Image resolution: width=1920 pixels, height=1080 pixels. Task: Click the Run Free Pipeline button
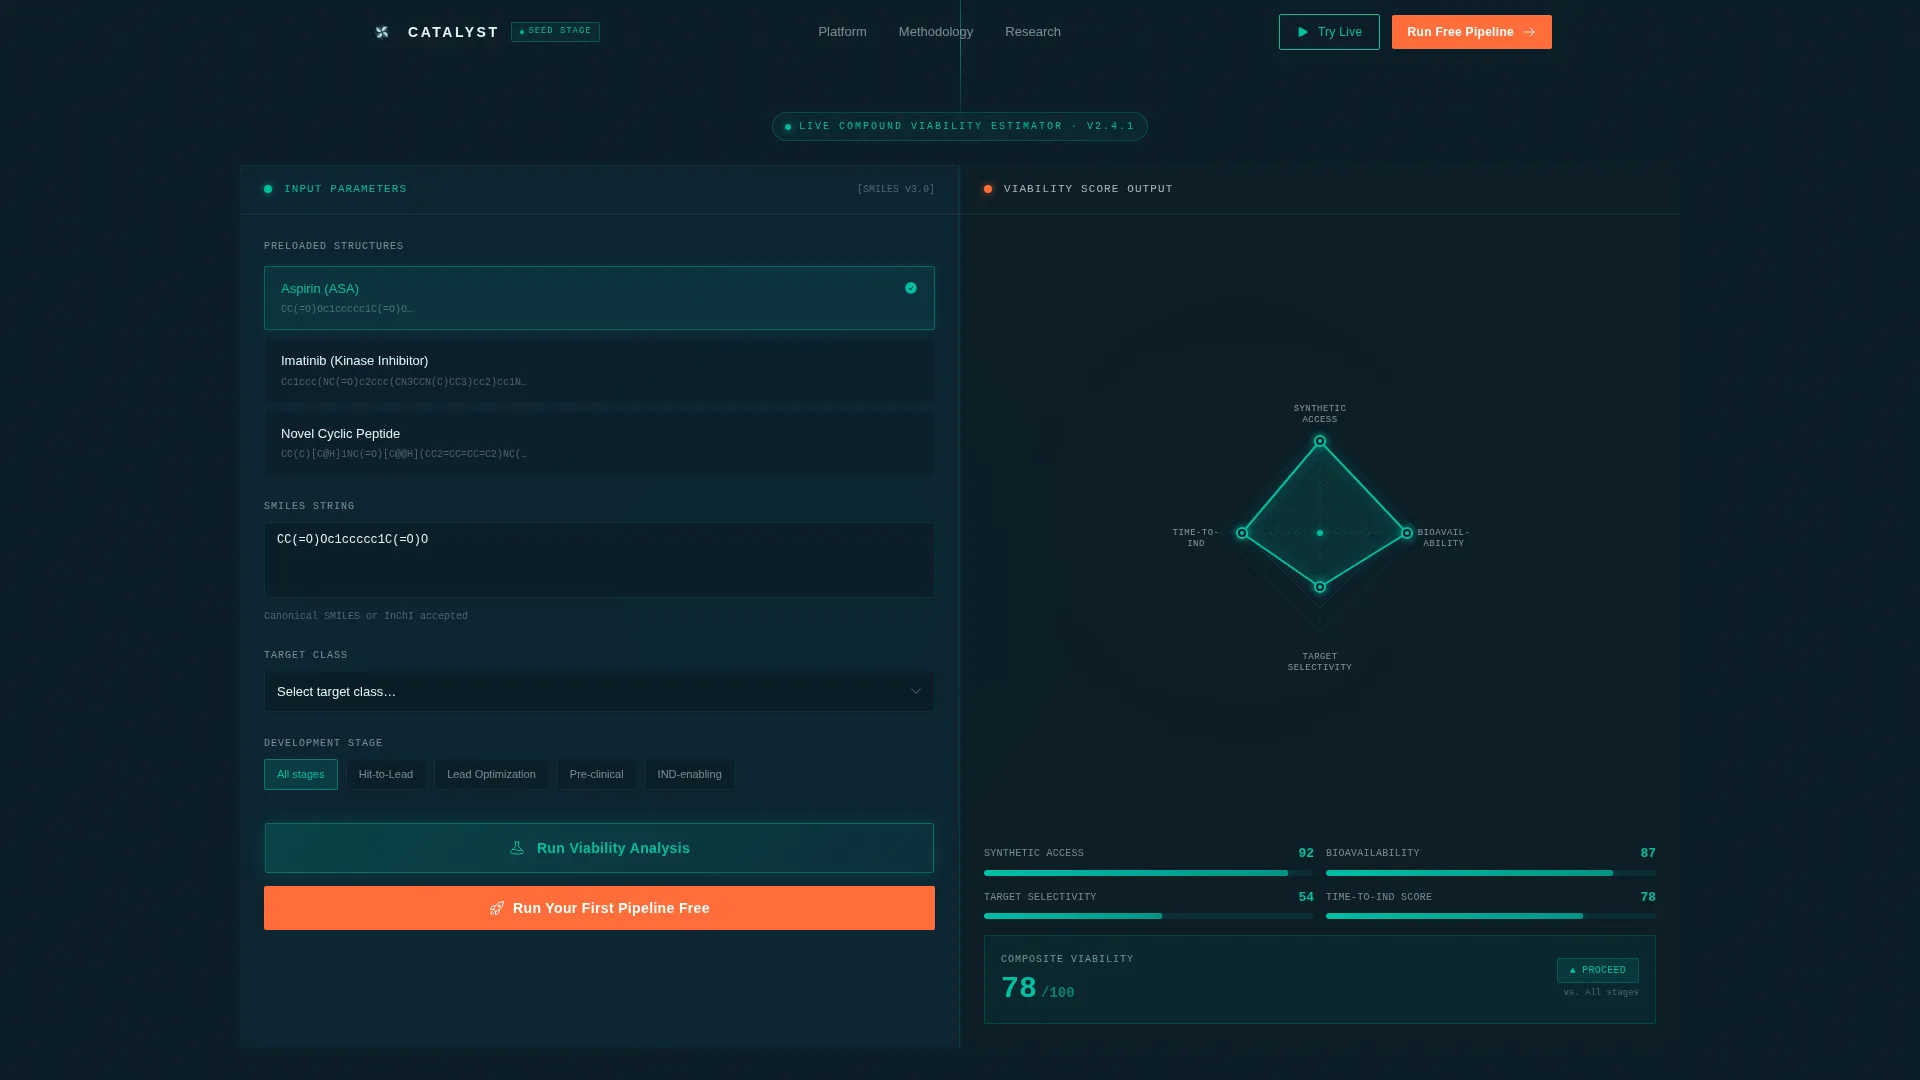tap(1472, 32)
